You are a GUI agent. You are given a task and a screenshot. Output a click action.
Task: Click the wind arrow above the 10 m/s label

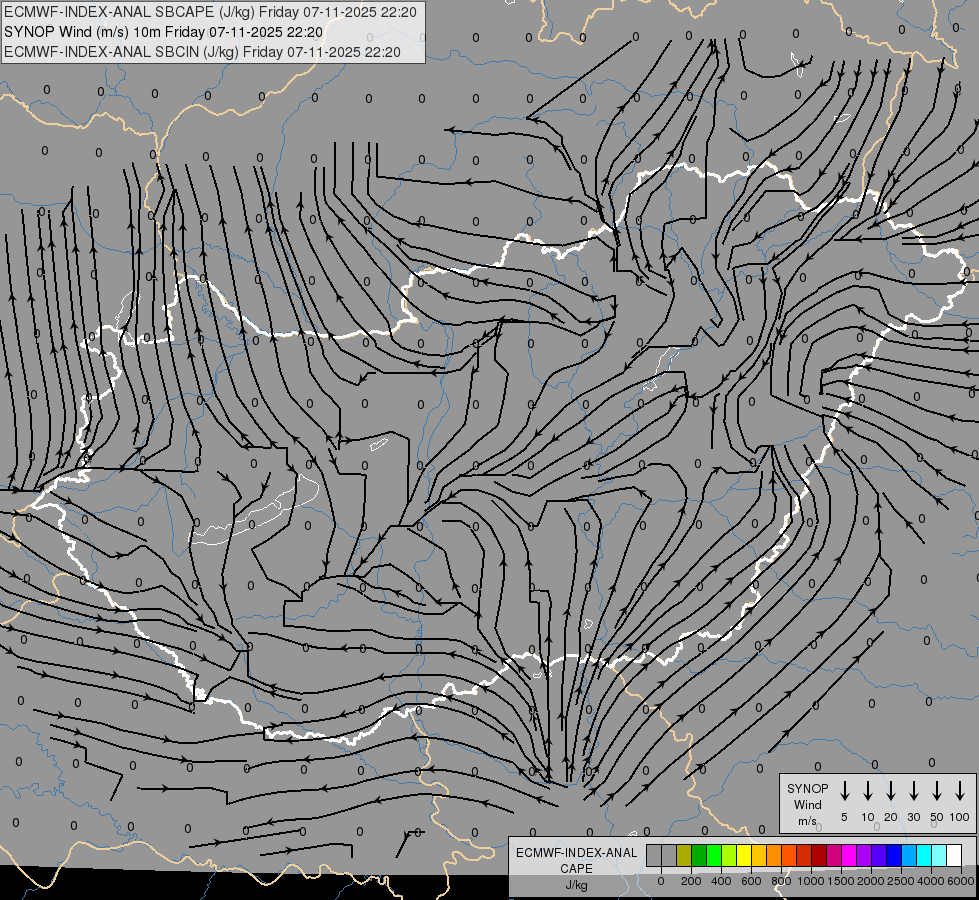click(868, 790)
